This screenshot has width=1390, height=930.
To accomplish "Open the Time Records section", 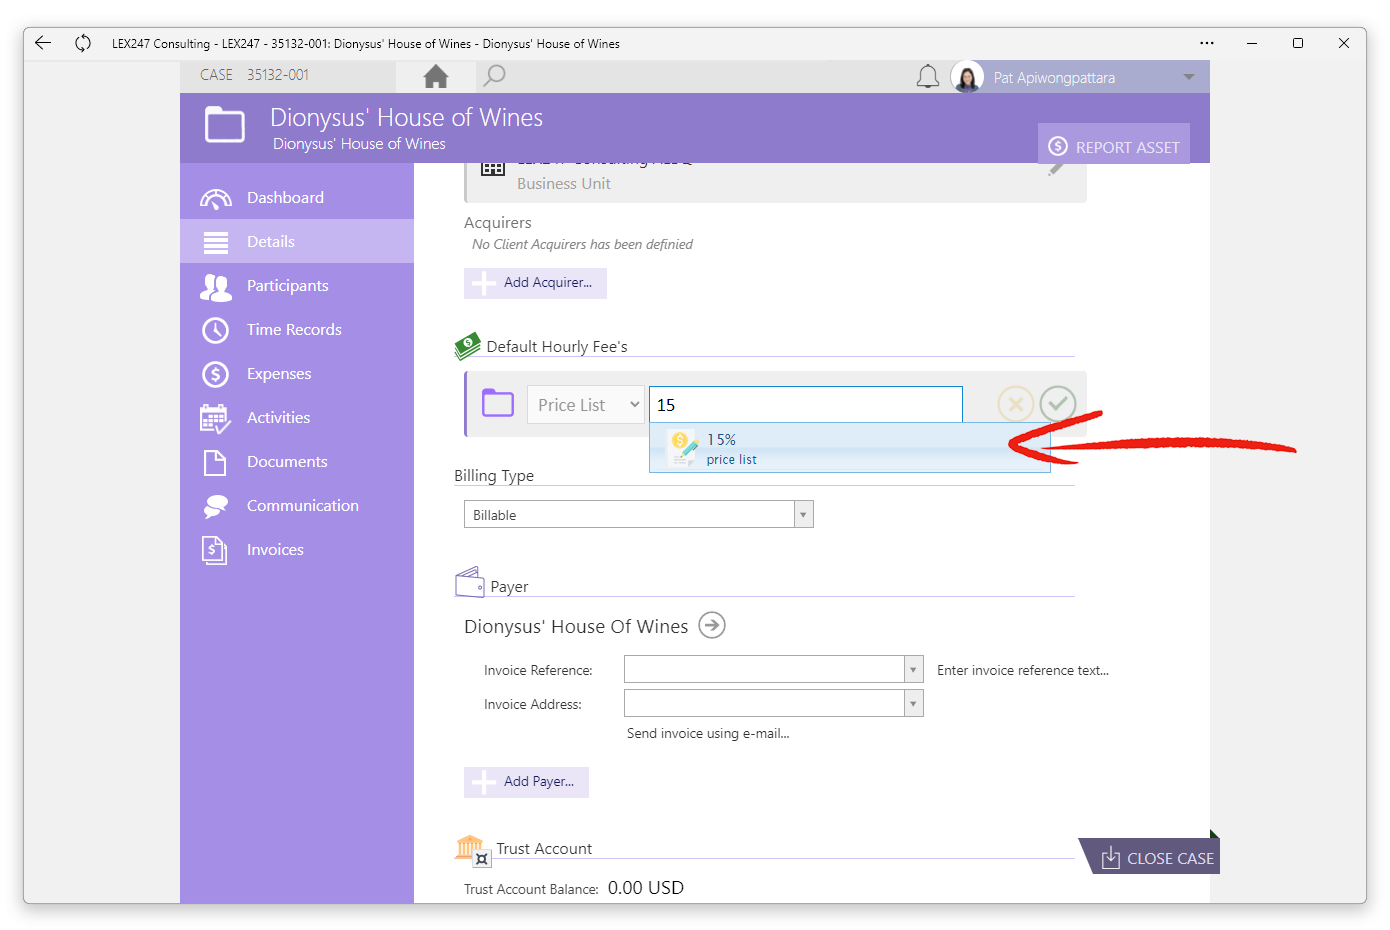I will click(x=297, y=329).
